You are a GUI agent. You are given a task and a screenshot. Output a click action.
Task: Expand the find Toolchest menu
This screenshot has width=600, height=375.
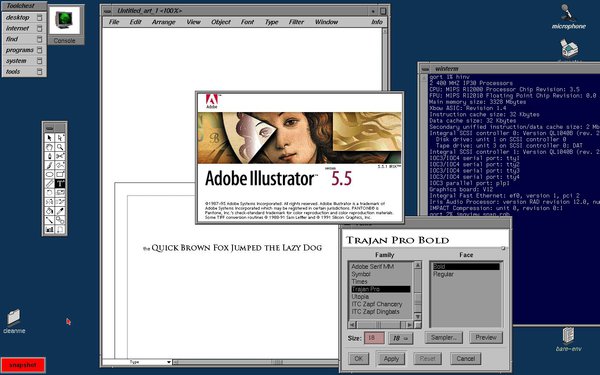pos(24,39)
